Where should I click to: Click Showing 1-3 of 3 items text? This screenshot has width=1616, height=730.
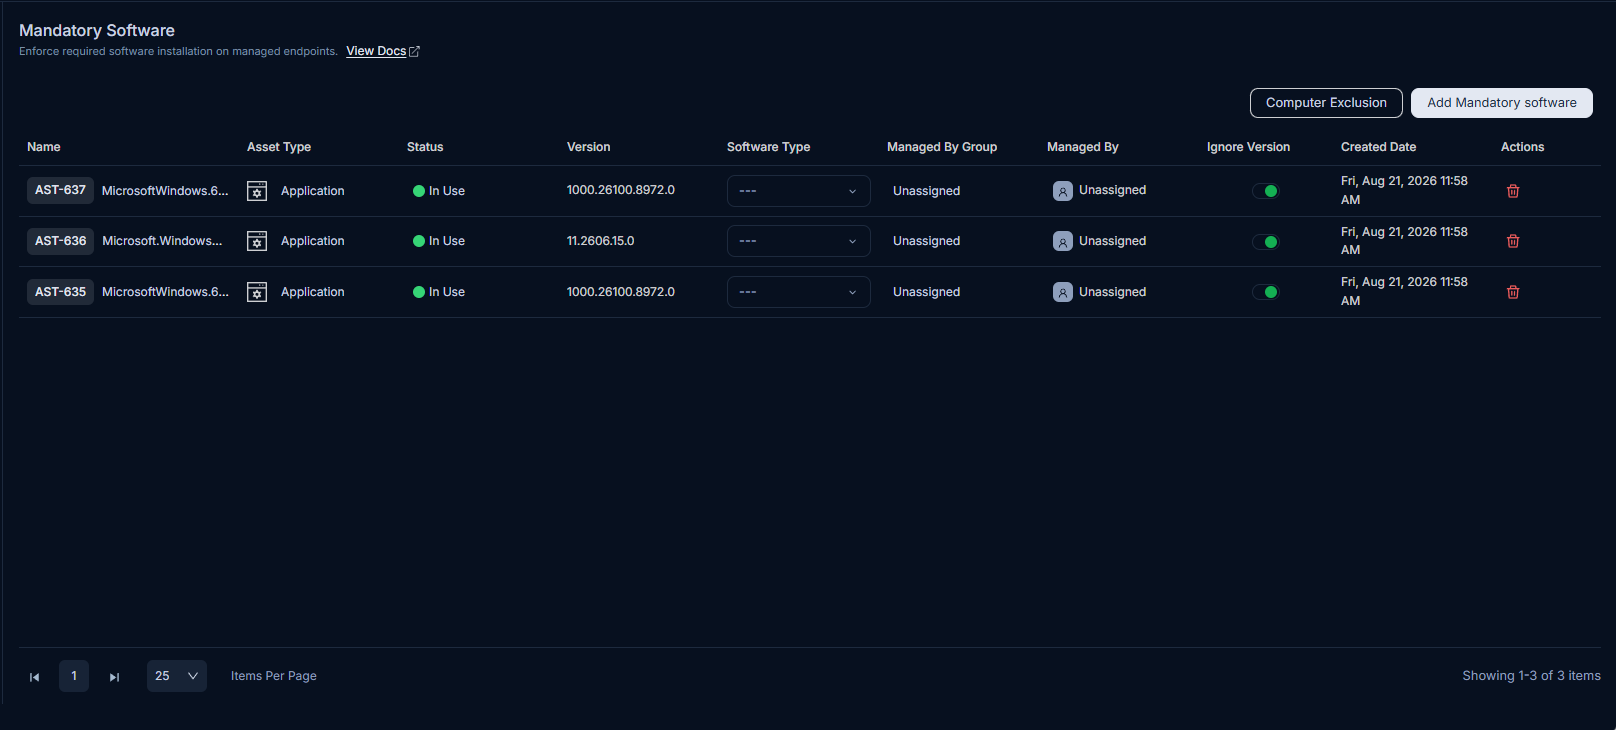pos(1531,676)
